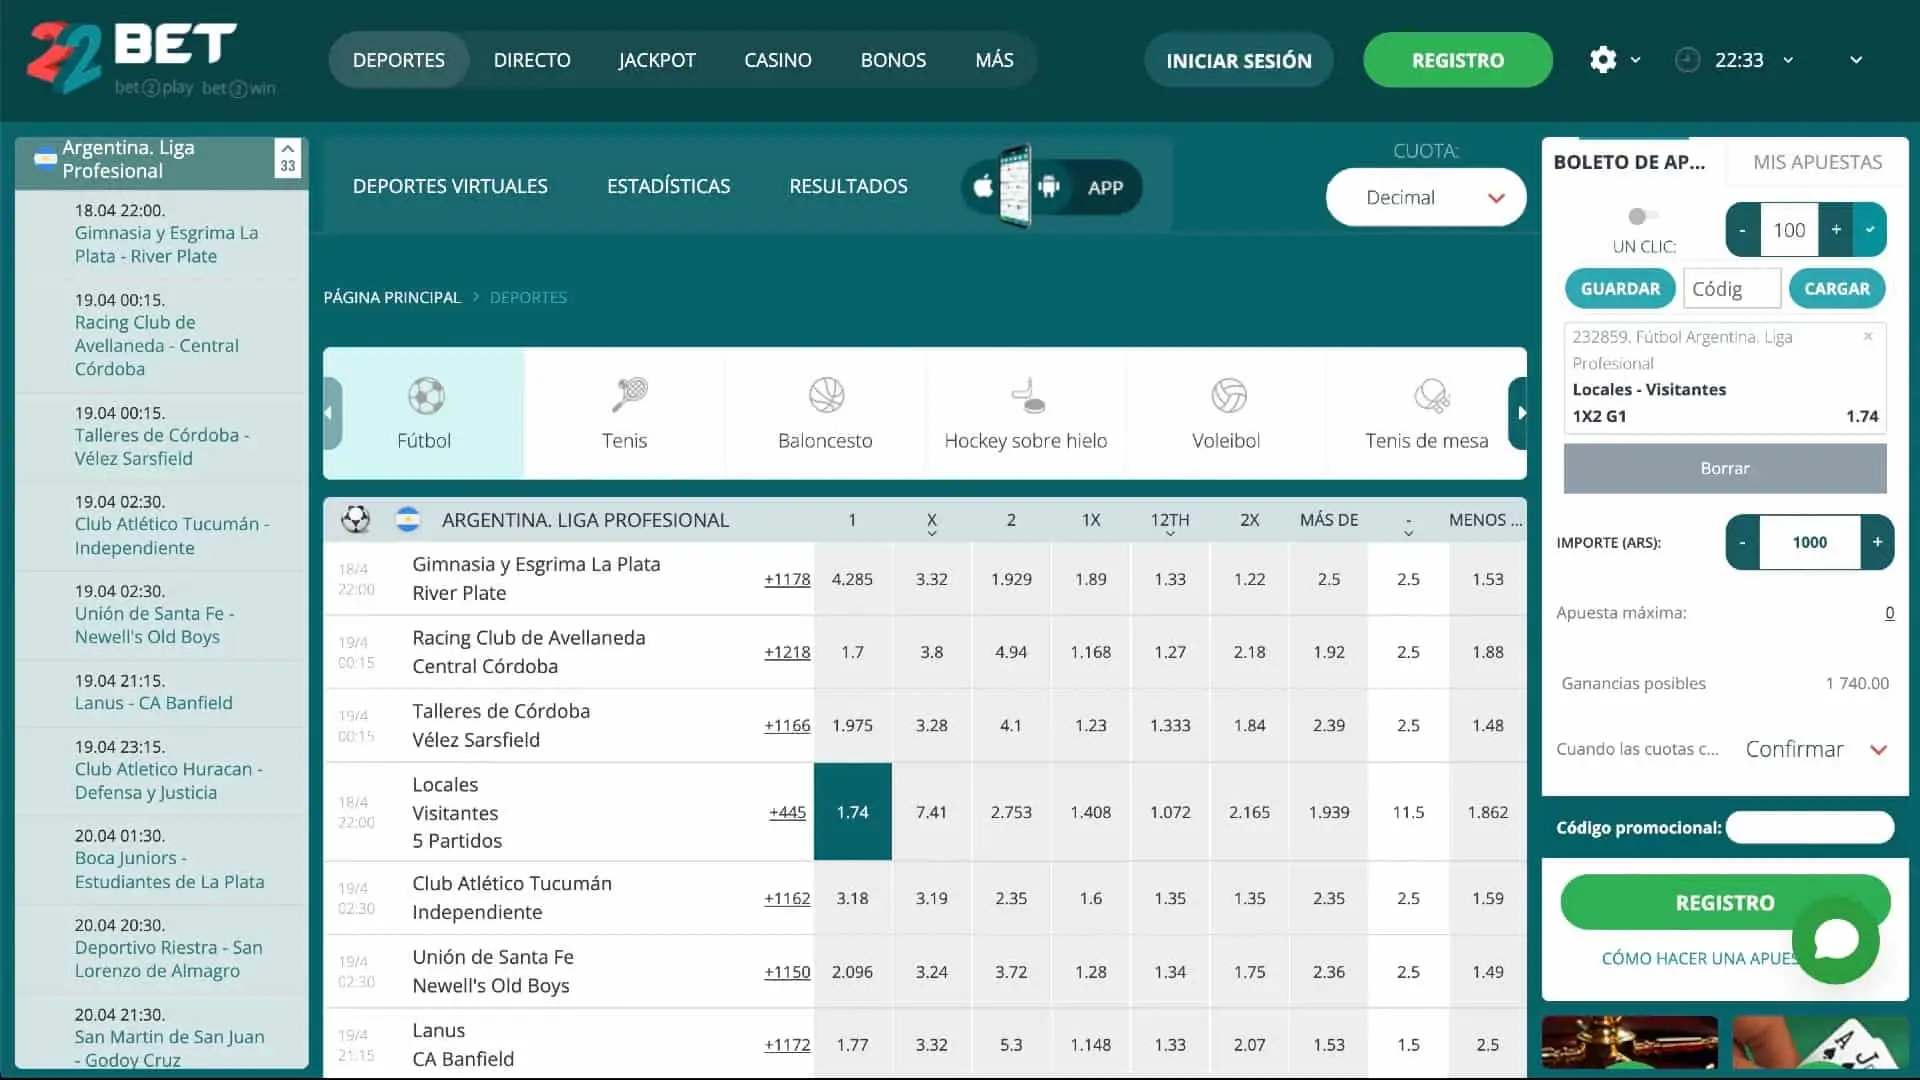Select odds 1.74 for Locales Visitantes
The image size is (1920, 1080).
[852, 812]
